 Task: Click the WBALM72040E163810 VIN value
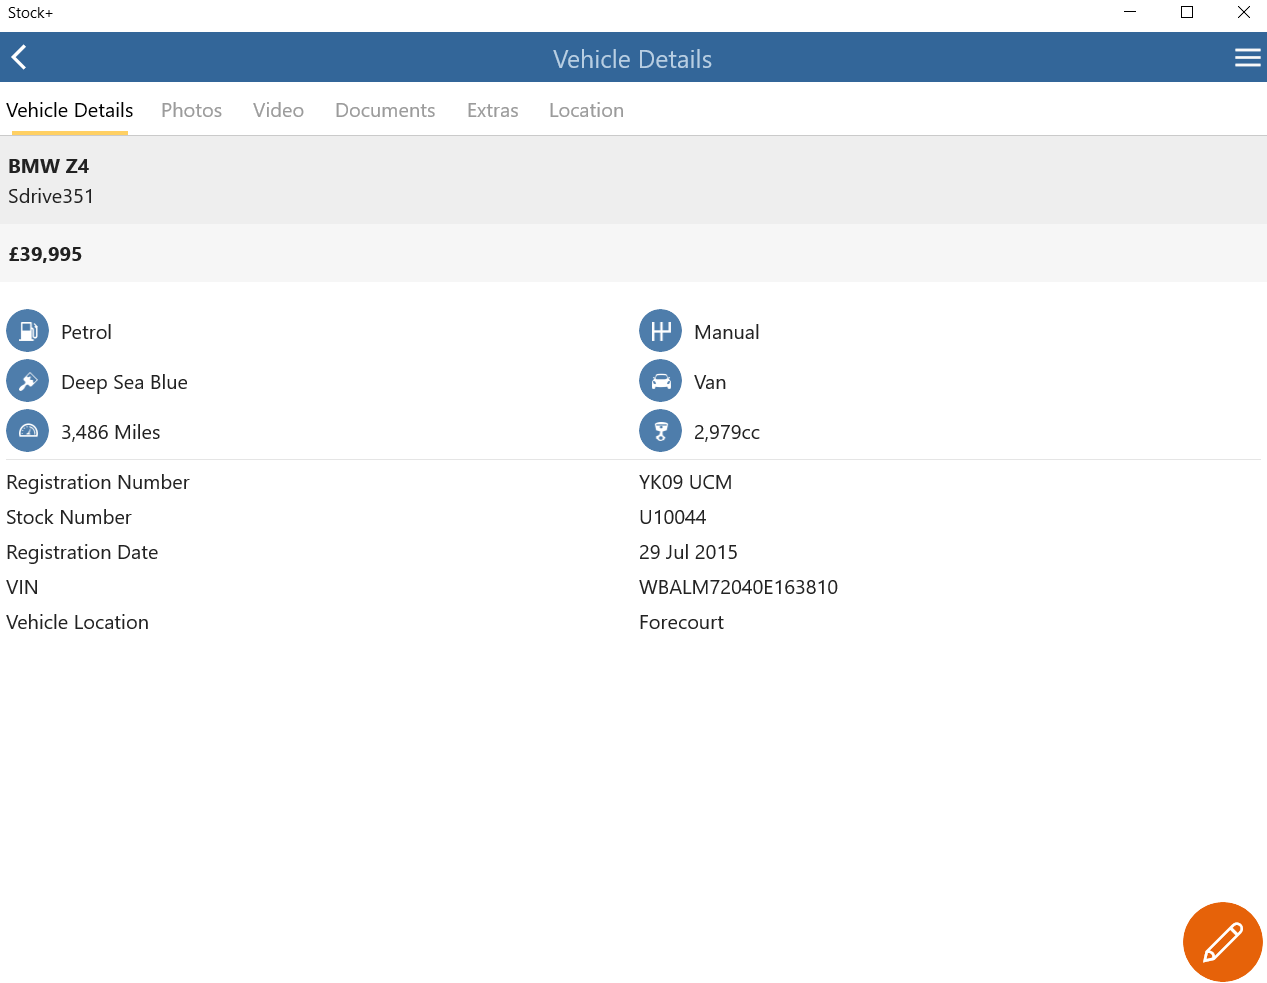(x=739, y=587)
